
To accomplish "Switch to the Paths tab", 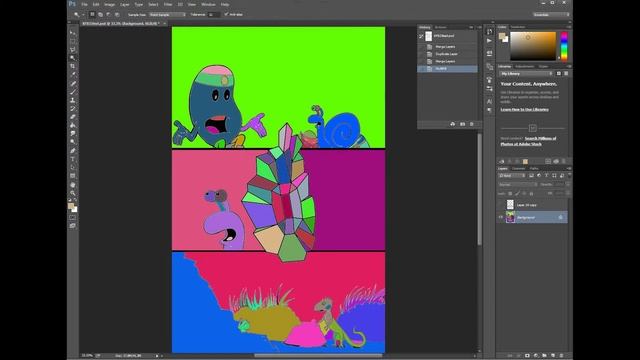I will tap(534, 168).
